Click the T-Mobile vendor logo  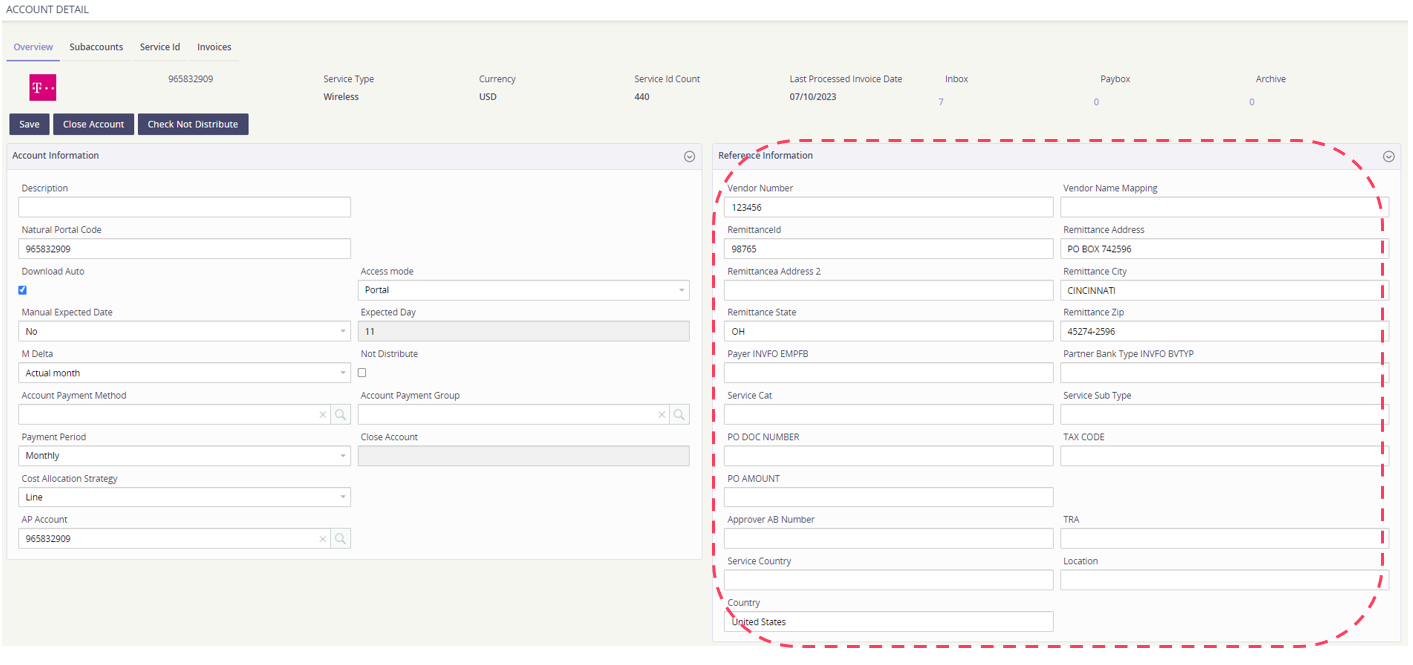pyautogui.click(x=43, y=88)
